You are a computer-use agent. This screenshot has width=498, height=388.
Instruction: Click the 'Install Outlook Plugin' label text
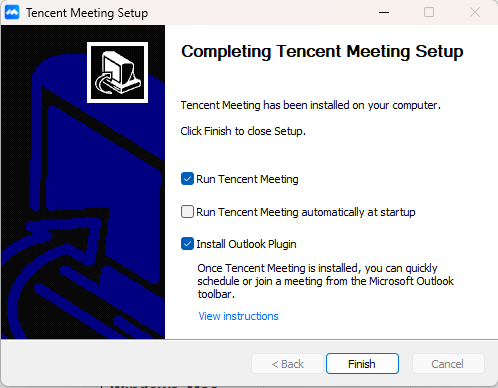coord(246,244)
